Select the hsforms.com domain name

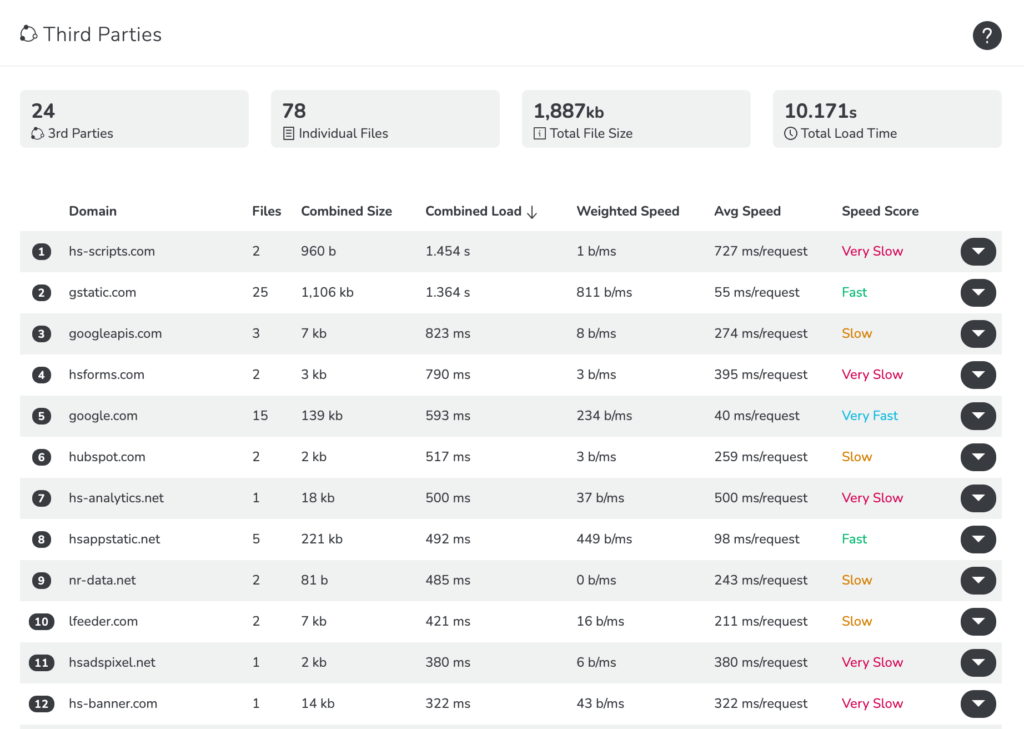106,375
